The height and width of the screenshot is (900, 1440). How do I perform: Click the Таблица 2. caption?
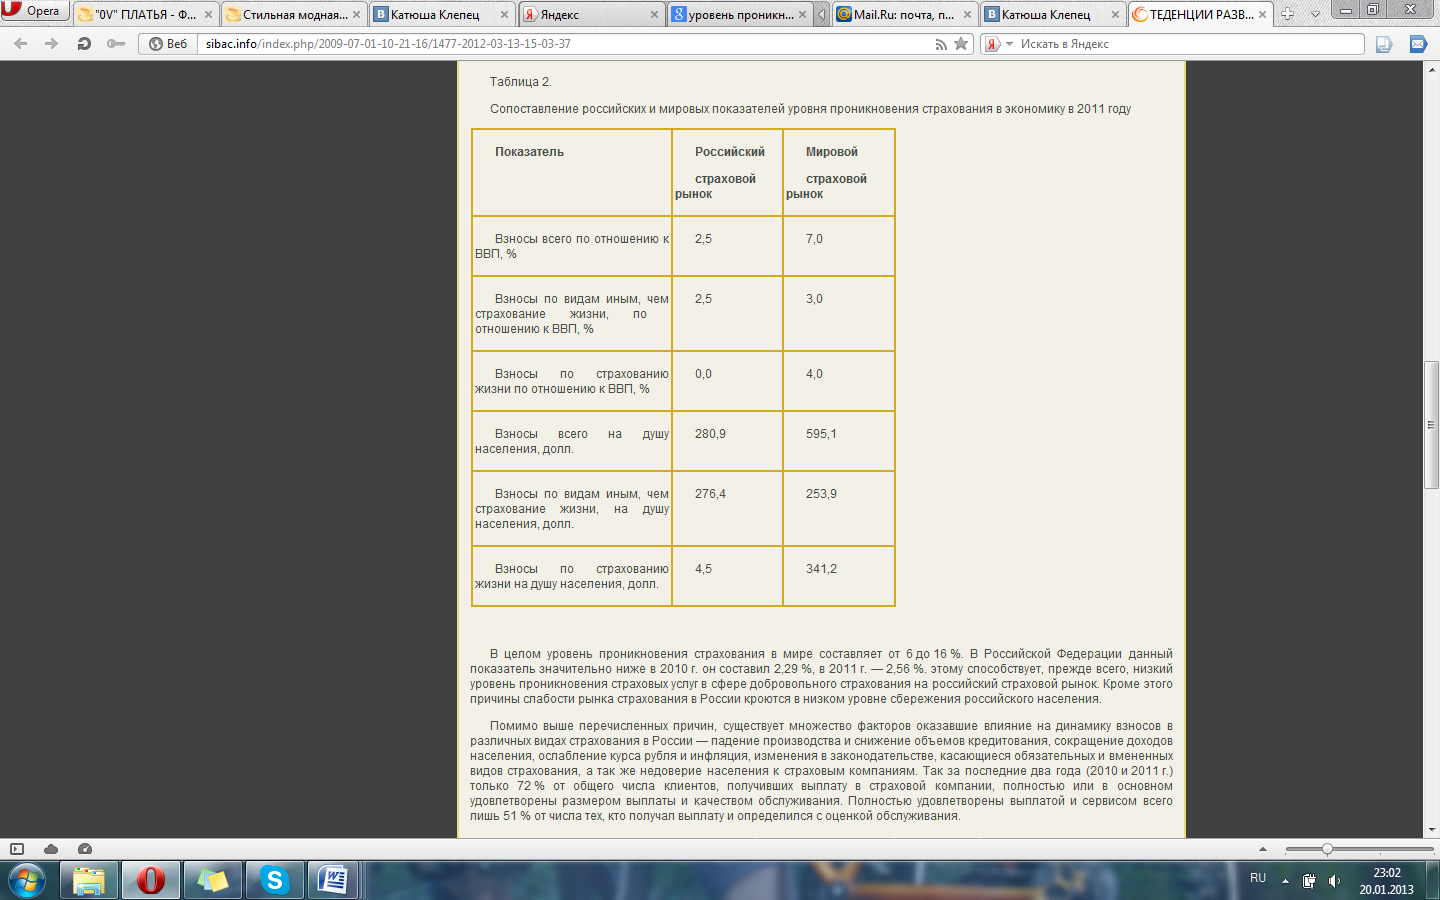[520, 82]
